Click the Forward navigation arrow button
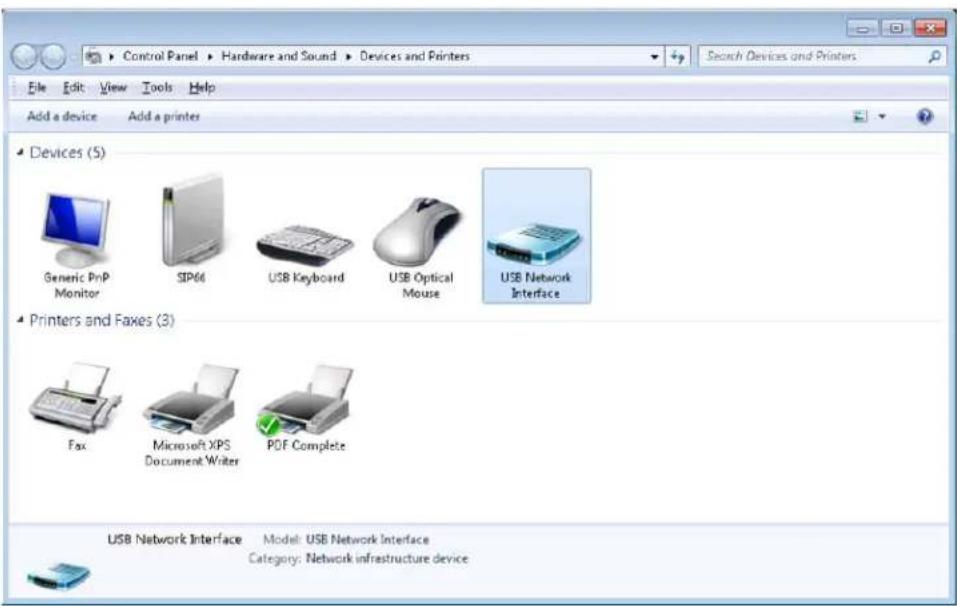The image size is (957, 606). (53, 57)
